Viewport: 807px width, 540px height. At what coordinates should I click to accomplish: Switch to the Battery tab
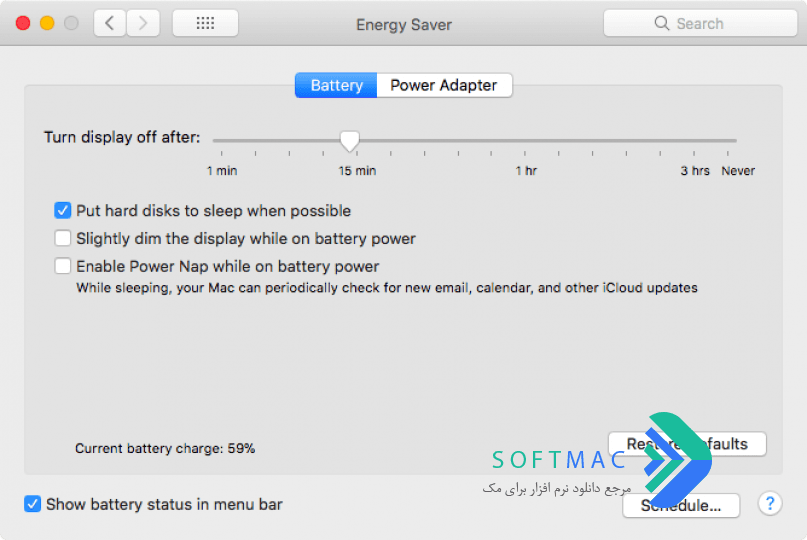(336, 85)
